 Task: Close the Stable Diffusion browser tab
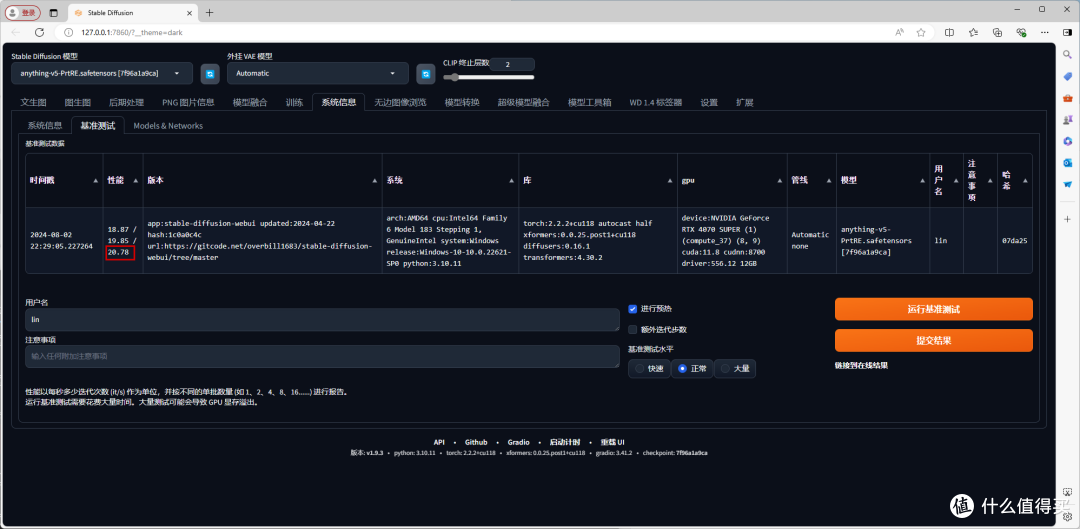pyautogui.click(x=191, y=12)
